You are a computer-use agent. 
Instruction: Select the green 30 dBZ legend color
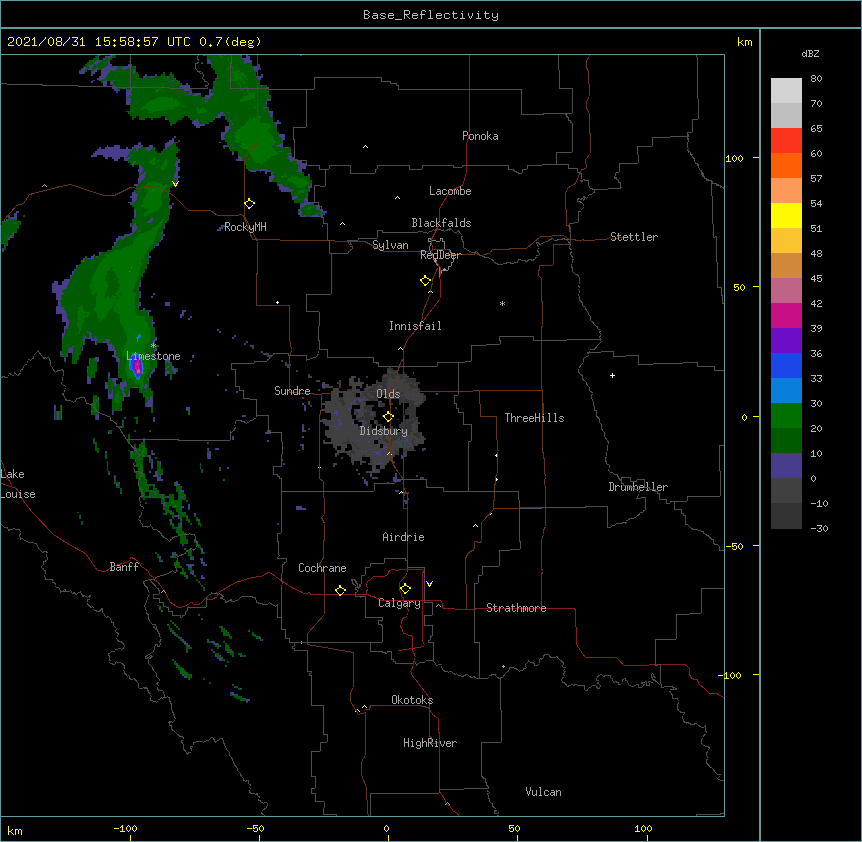786,416
